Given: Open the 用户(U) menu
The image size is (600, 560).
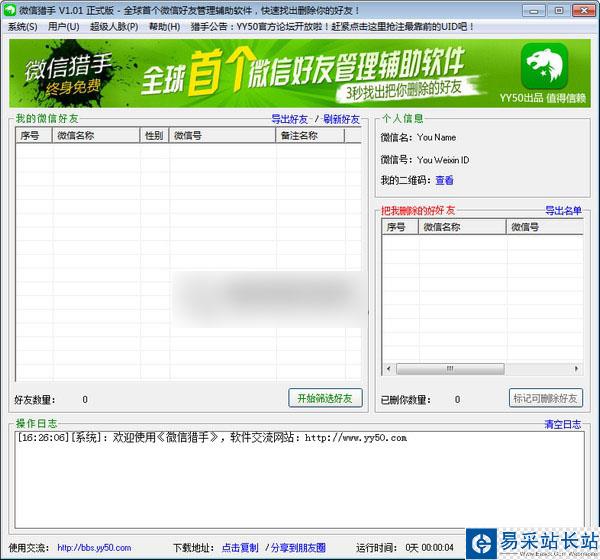Looking at the screenshot, I should pos(64,27).
